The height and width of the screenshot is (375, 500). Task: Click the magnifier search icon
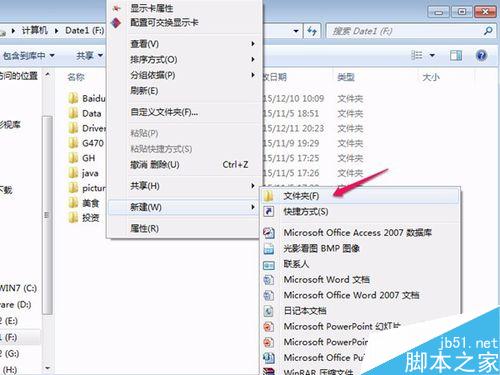coord(488,31)
